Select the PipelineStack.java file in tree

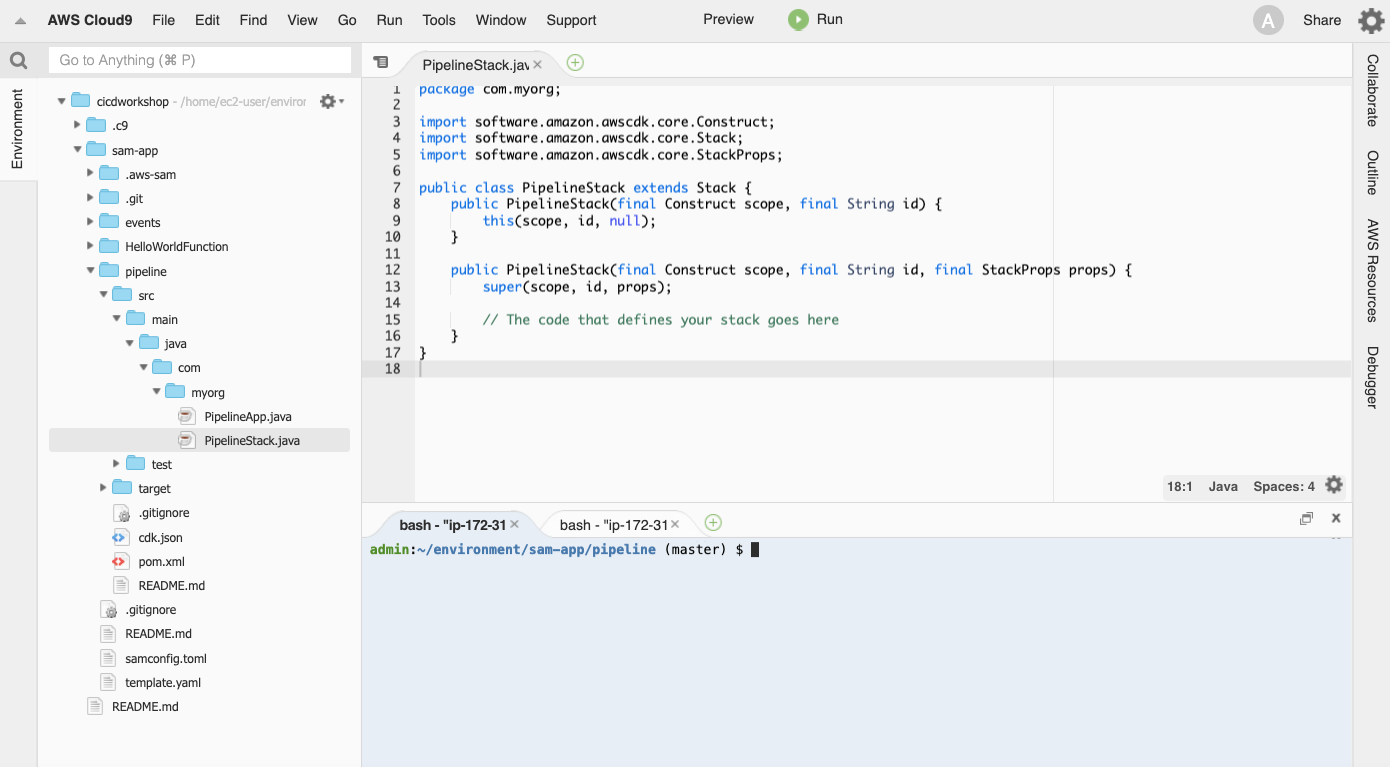click(x=199, y=440)
